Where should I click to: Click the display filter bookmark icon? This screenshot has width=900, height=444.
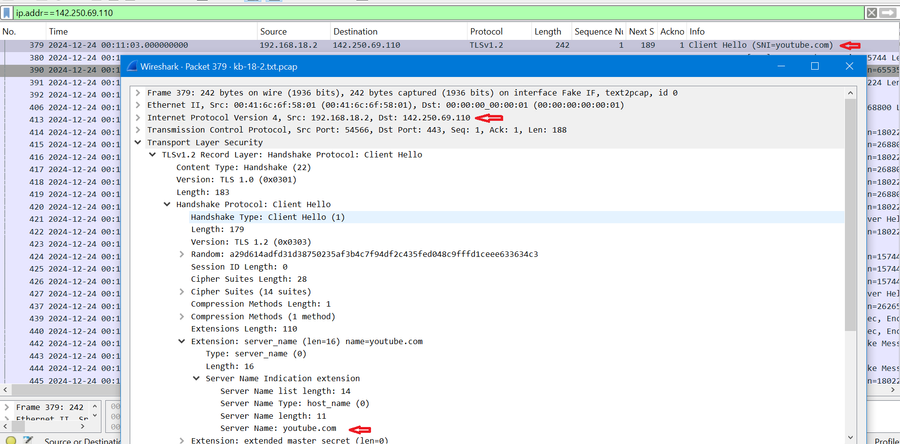[7, 13]
